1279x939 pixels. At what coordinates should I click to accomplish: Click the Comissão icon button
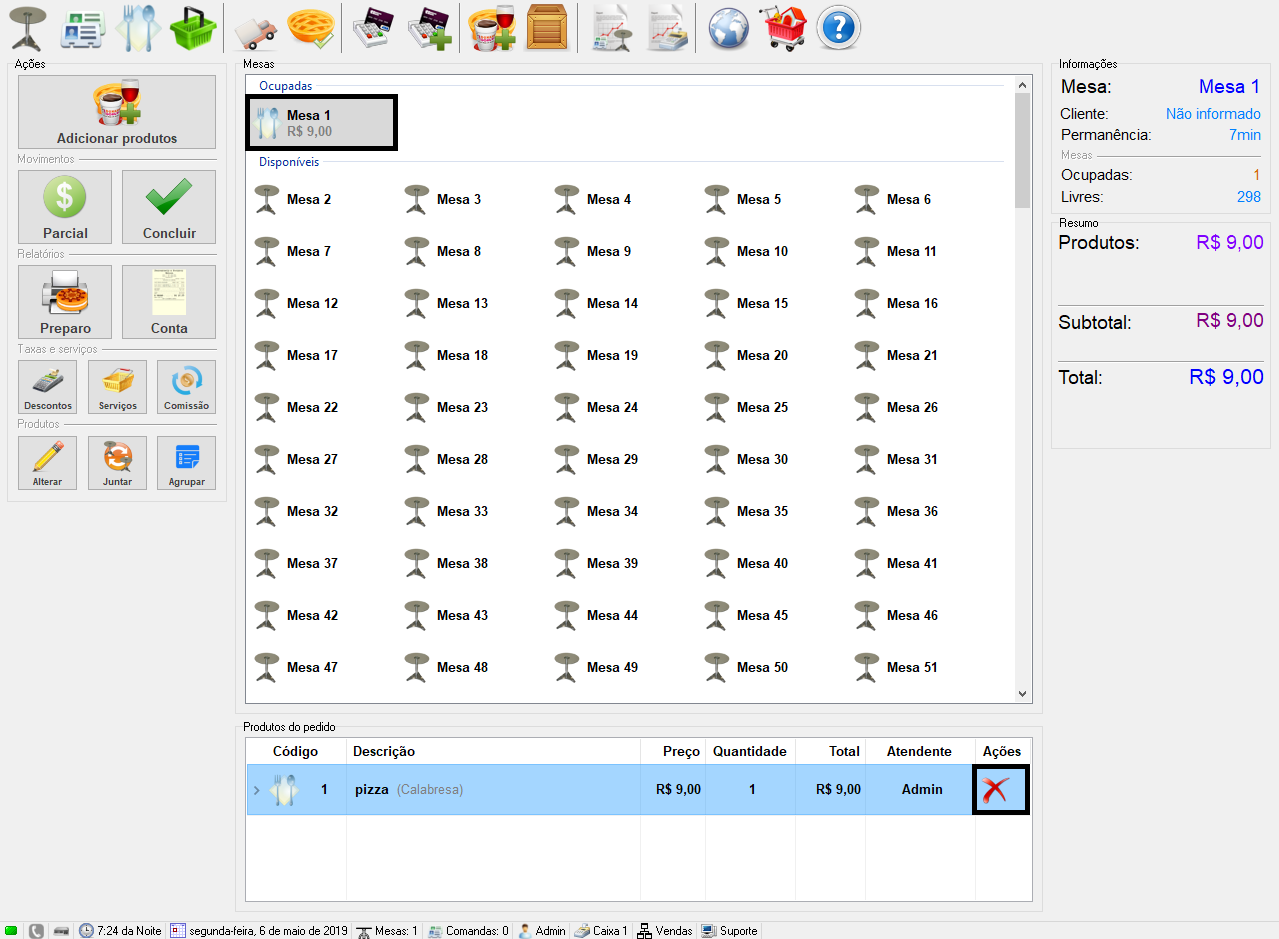pos(186,387)
